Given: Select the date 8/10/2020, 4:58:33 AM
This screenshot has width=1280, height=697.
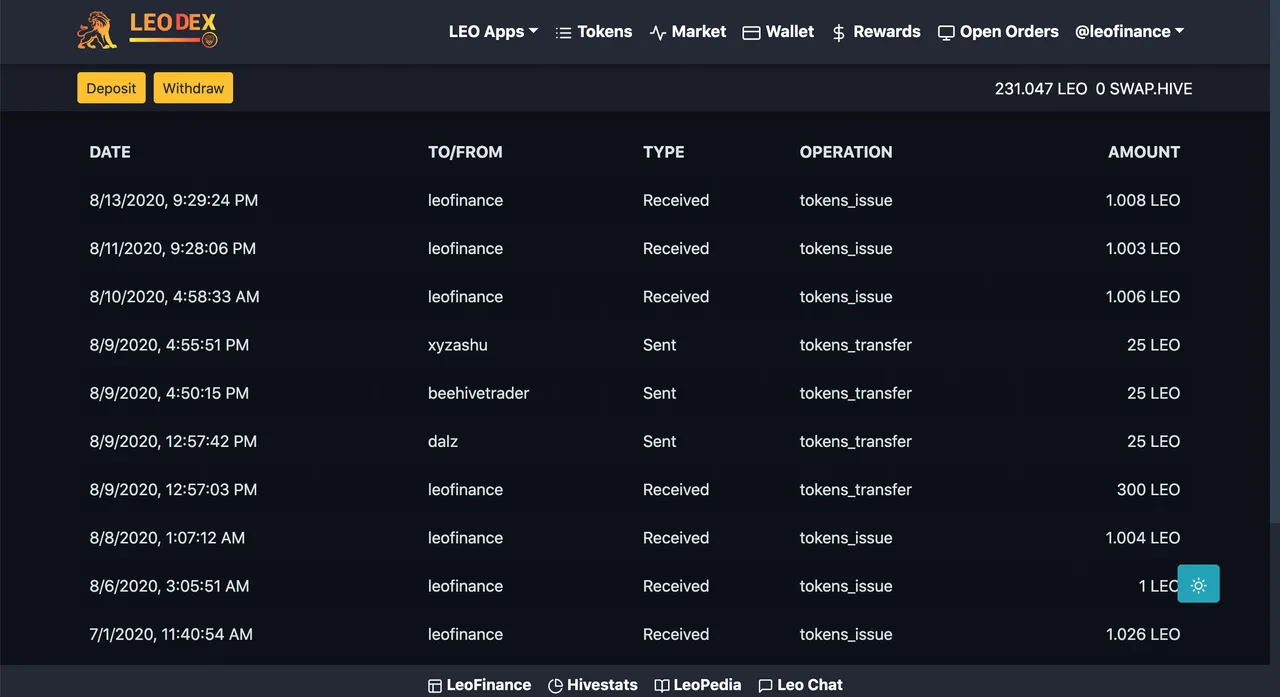Looking at the screenshot, I should click(174, 297).
